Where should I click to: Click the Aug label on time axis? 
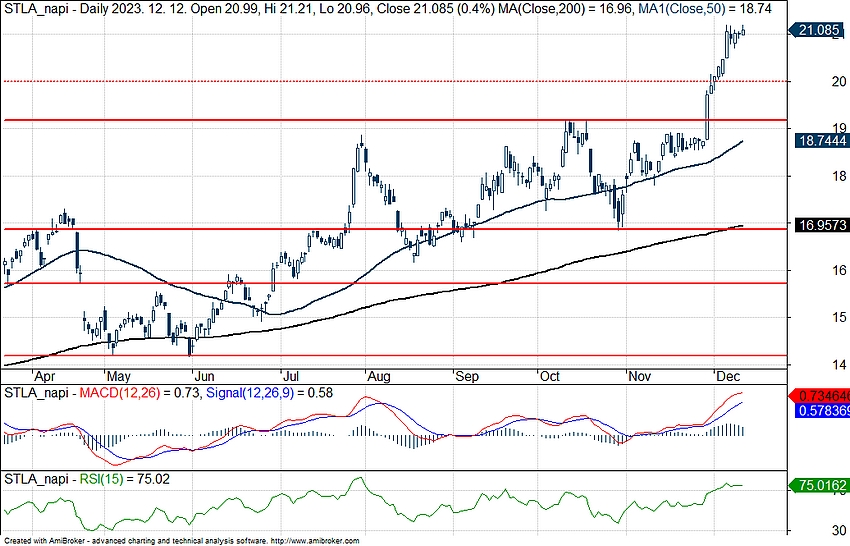(379, 376)
